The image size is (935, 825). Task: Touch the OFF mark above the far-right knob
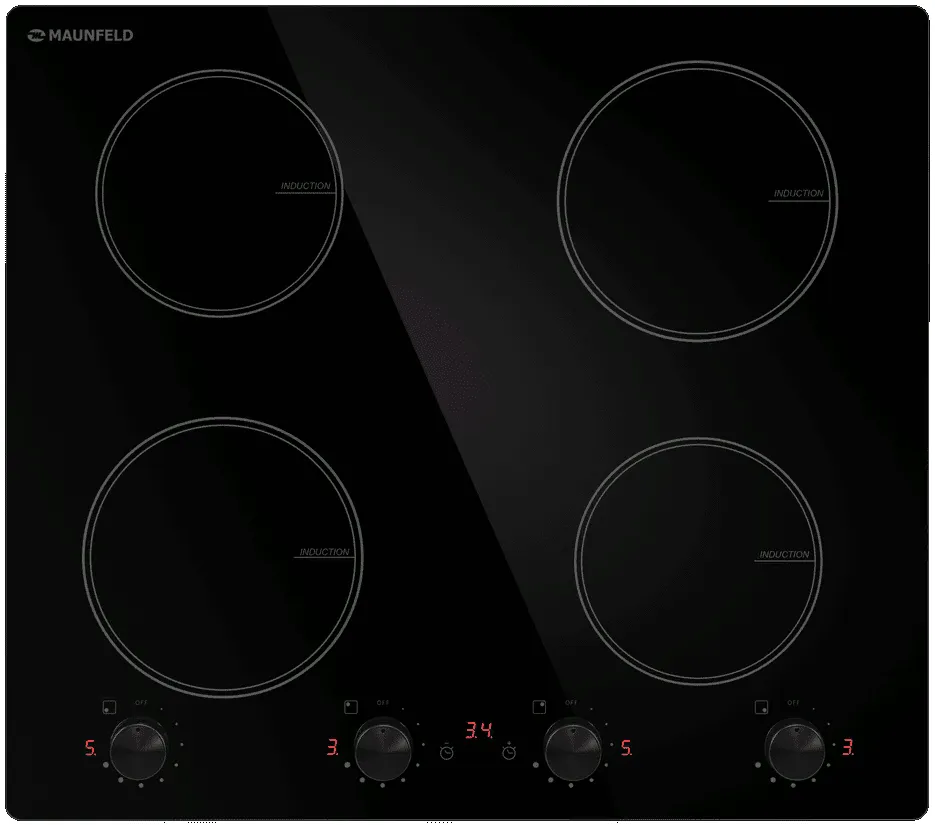(794, 703)
